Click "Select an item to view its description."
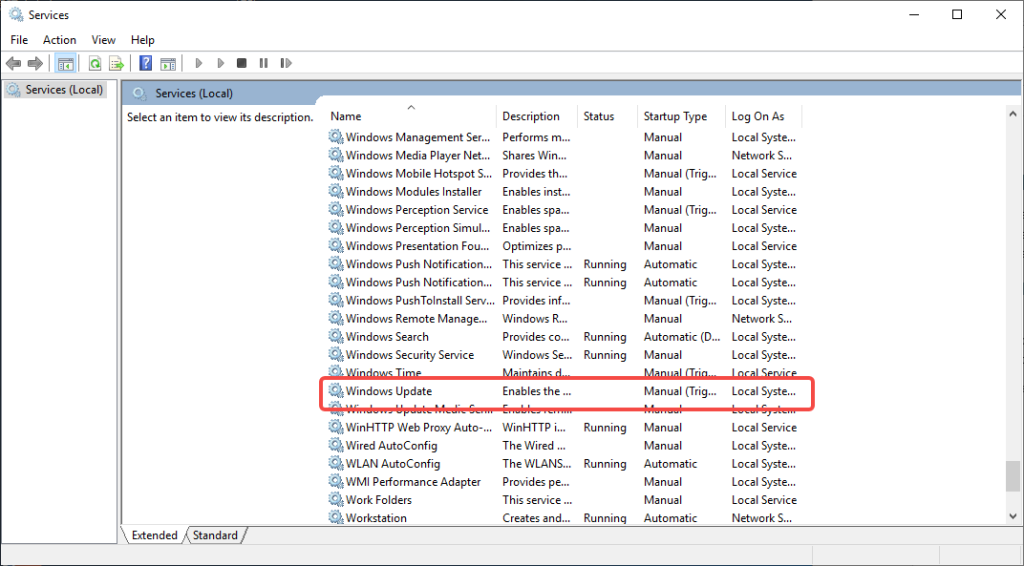Viewport: 1024px width, 566px height. coord(220,118)
